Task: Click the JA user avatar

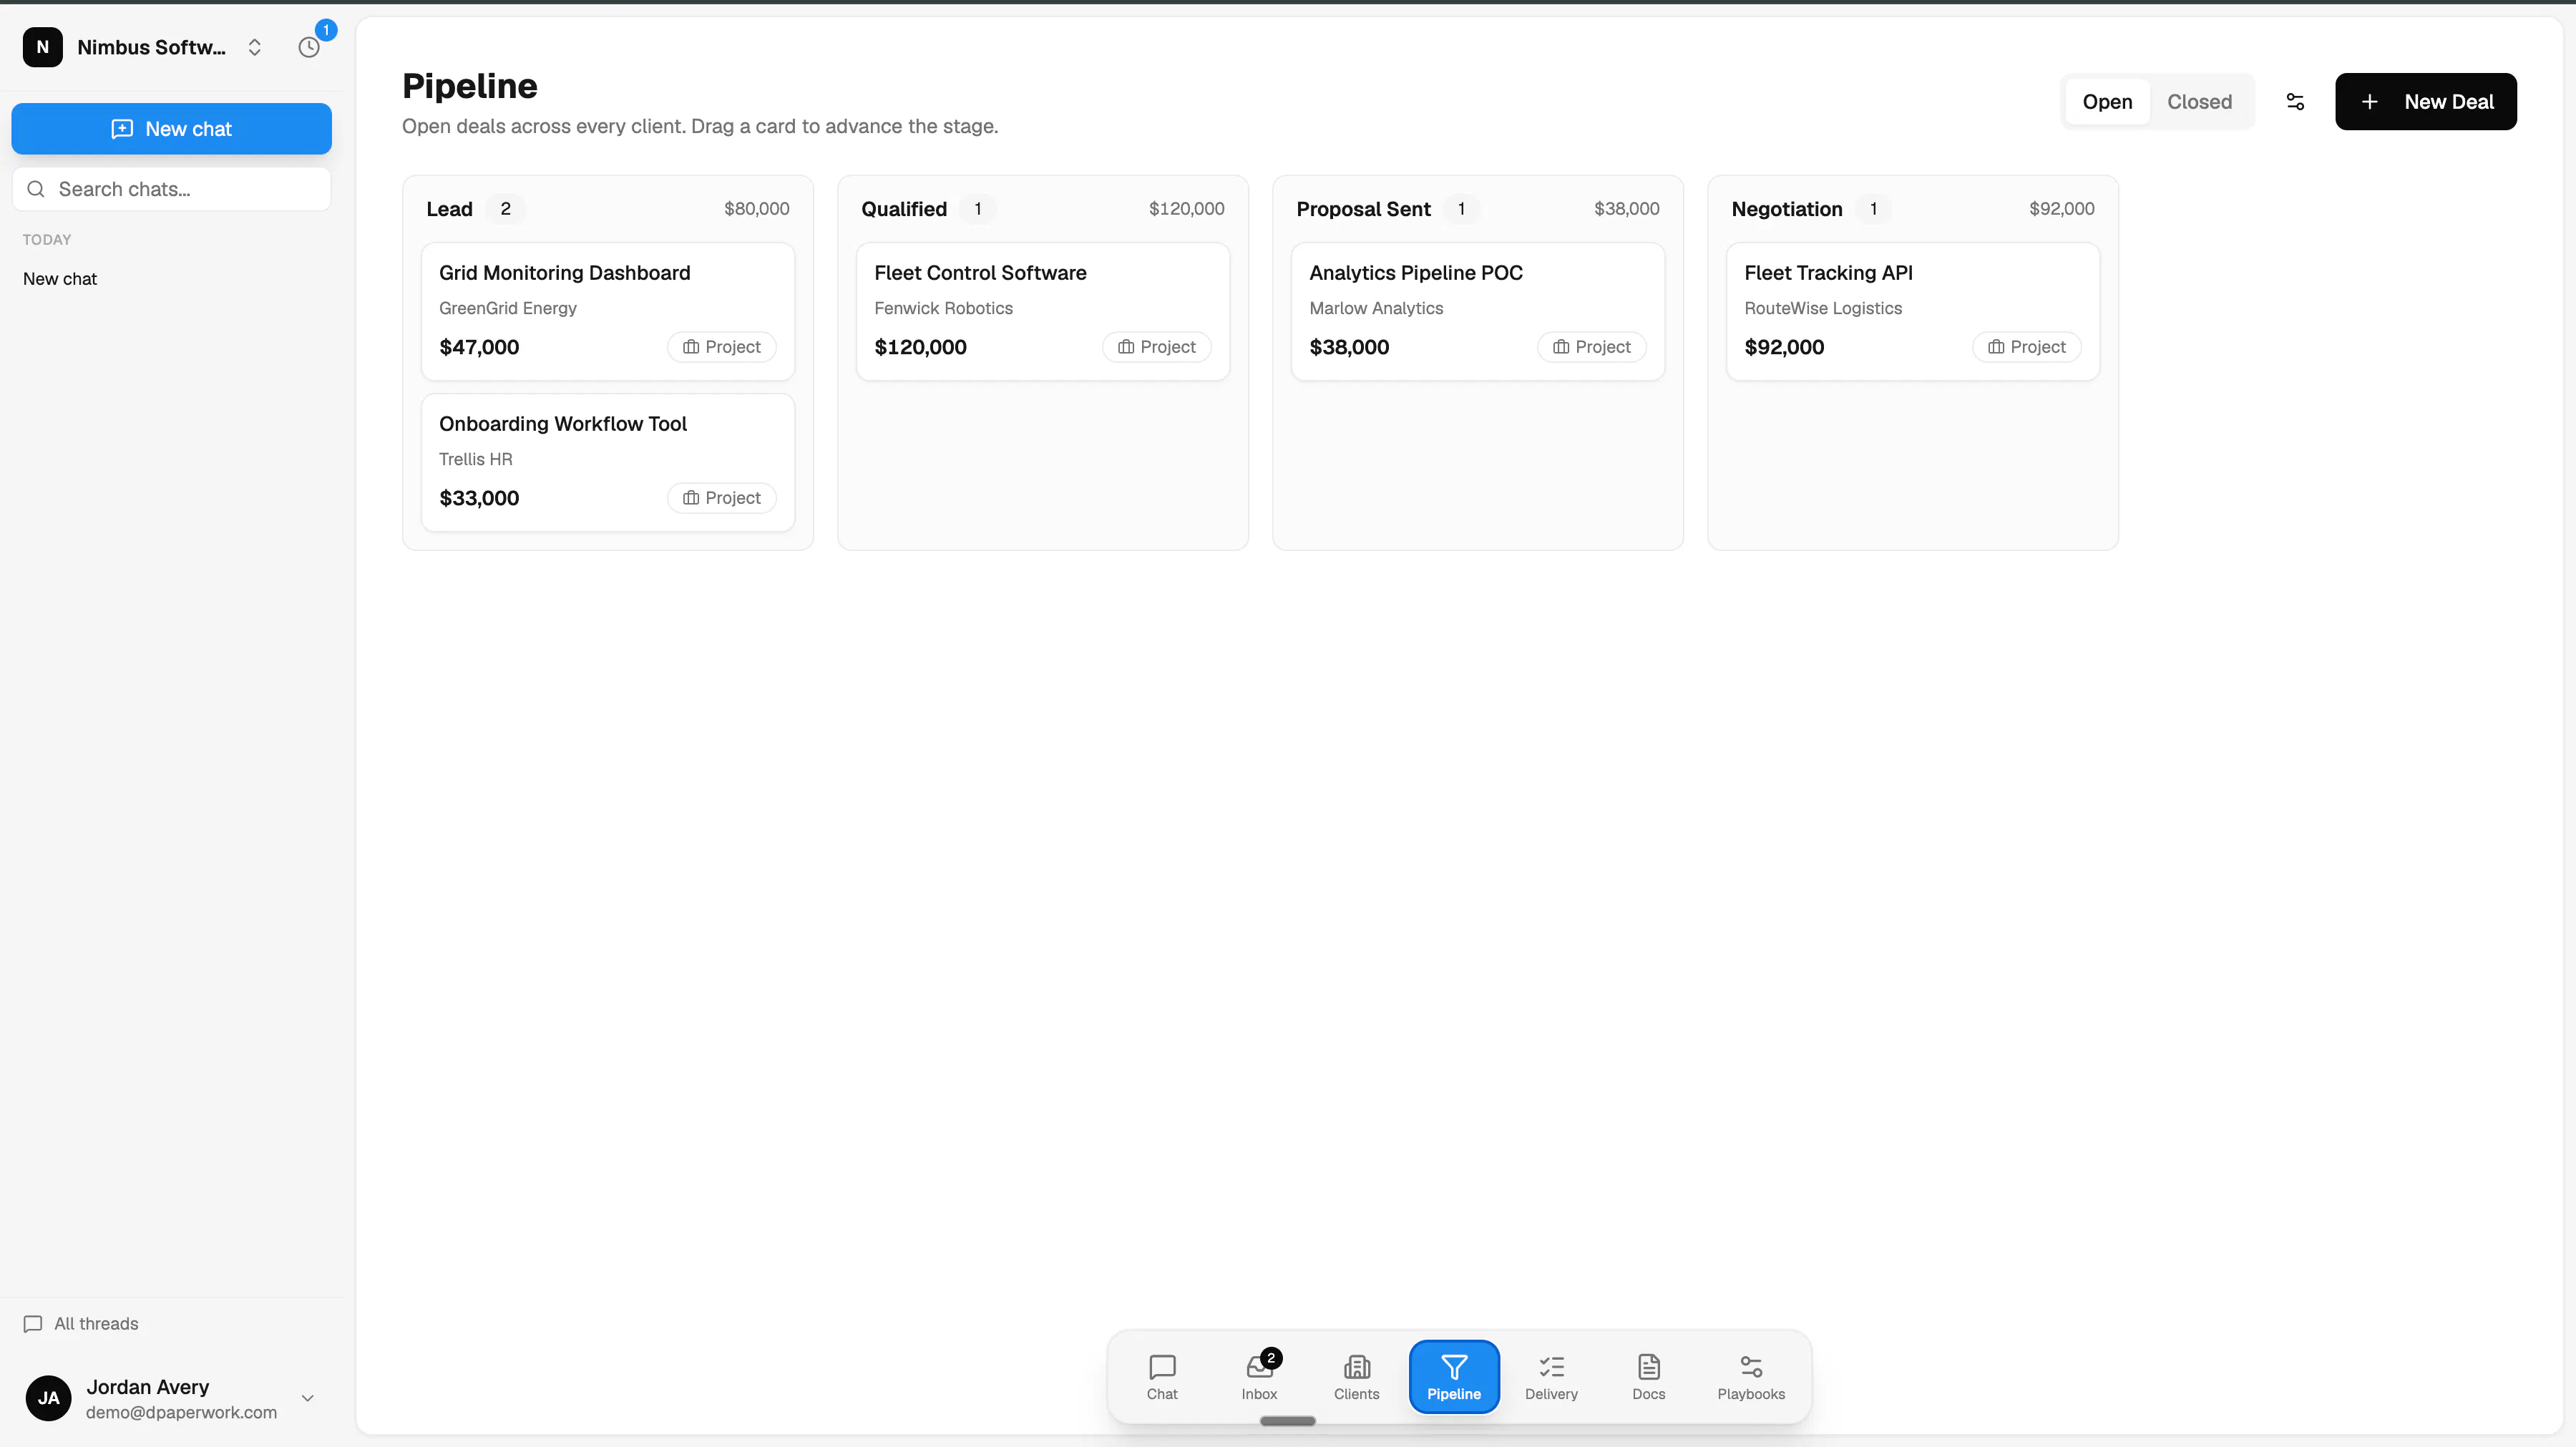Action: point(49,1398)
